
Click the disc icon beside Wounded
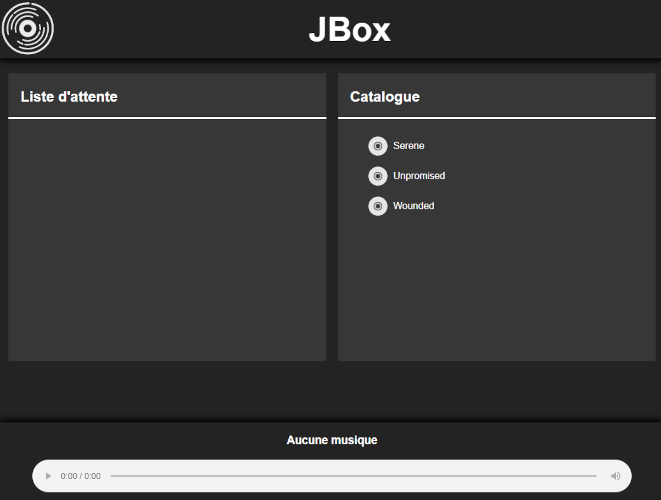378,206
